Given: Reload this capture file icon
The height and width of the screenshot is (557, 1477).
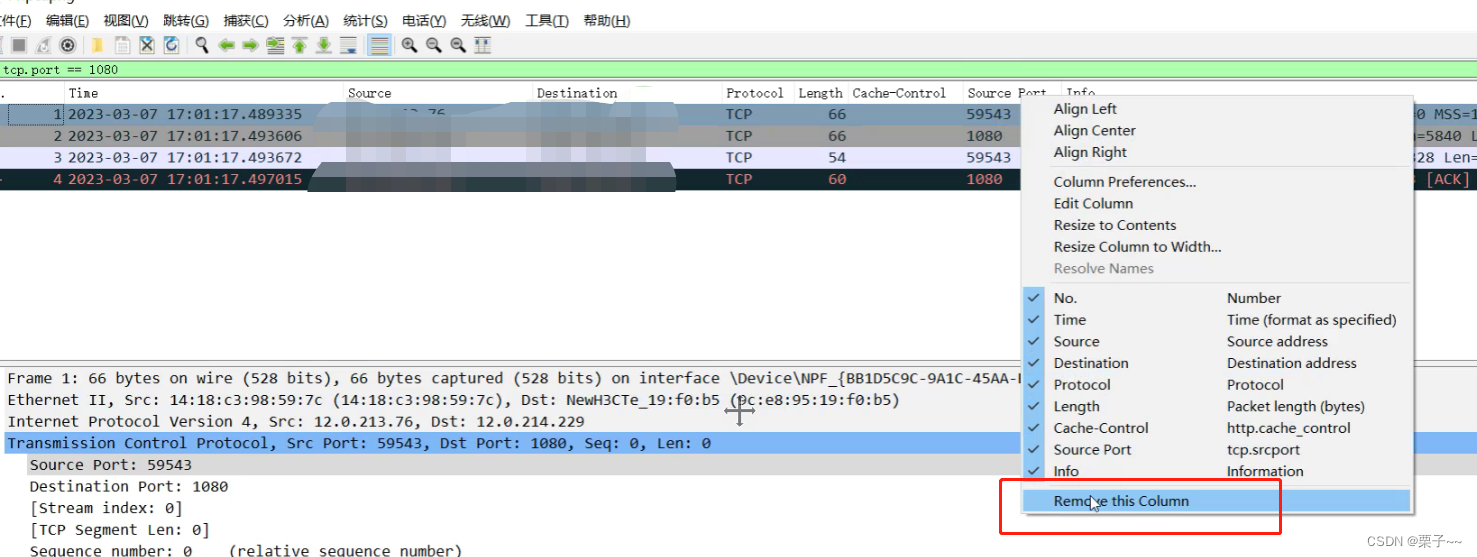Looking at the screenshot, I should pyautogui.click(x=171, y=45).
